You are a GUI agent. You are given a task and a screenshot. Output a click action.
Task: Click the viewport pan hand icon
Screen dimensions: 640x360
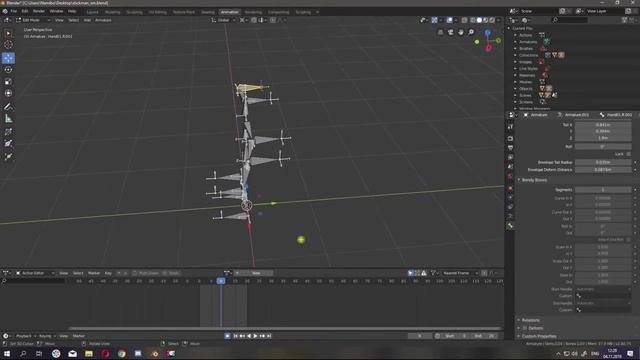coord(461,32)
